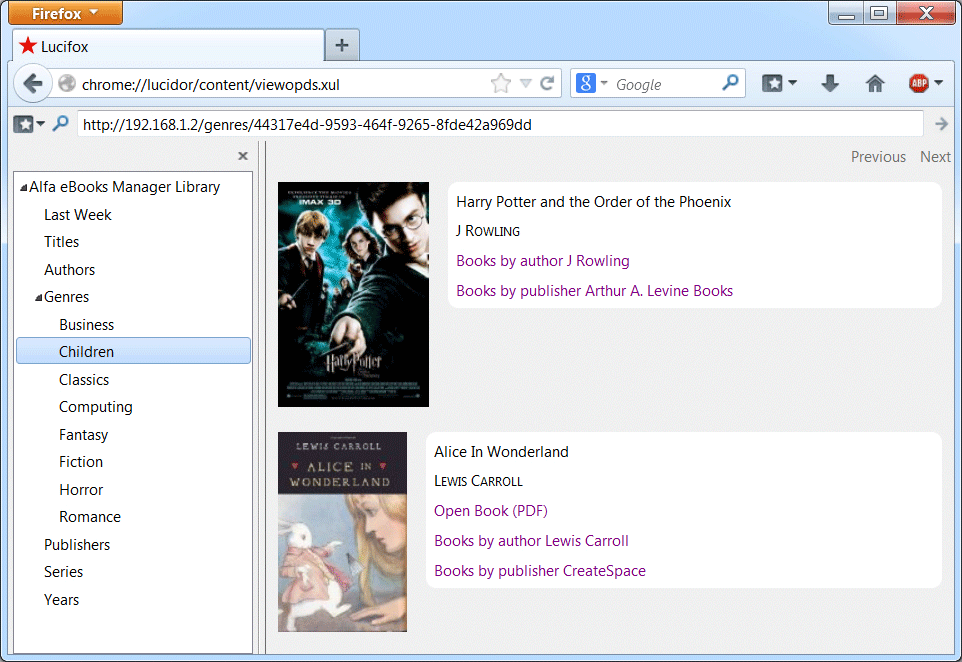Click the browser back arrow button

(31, 84)
